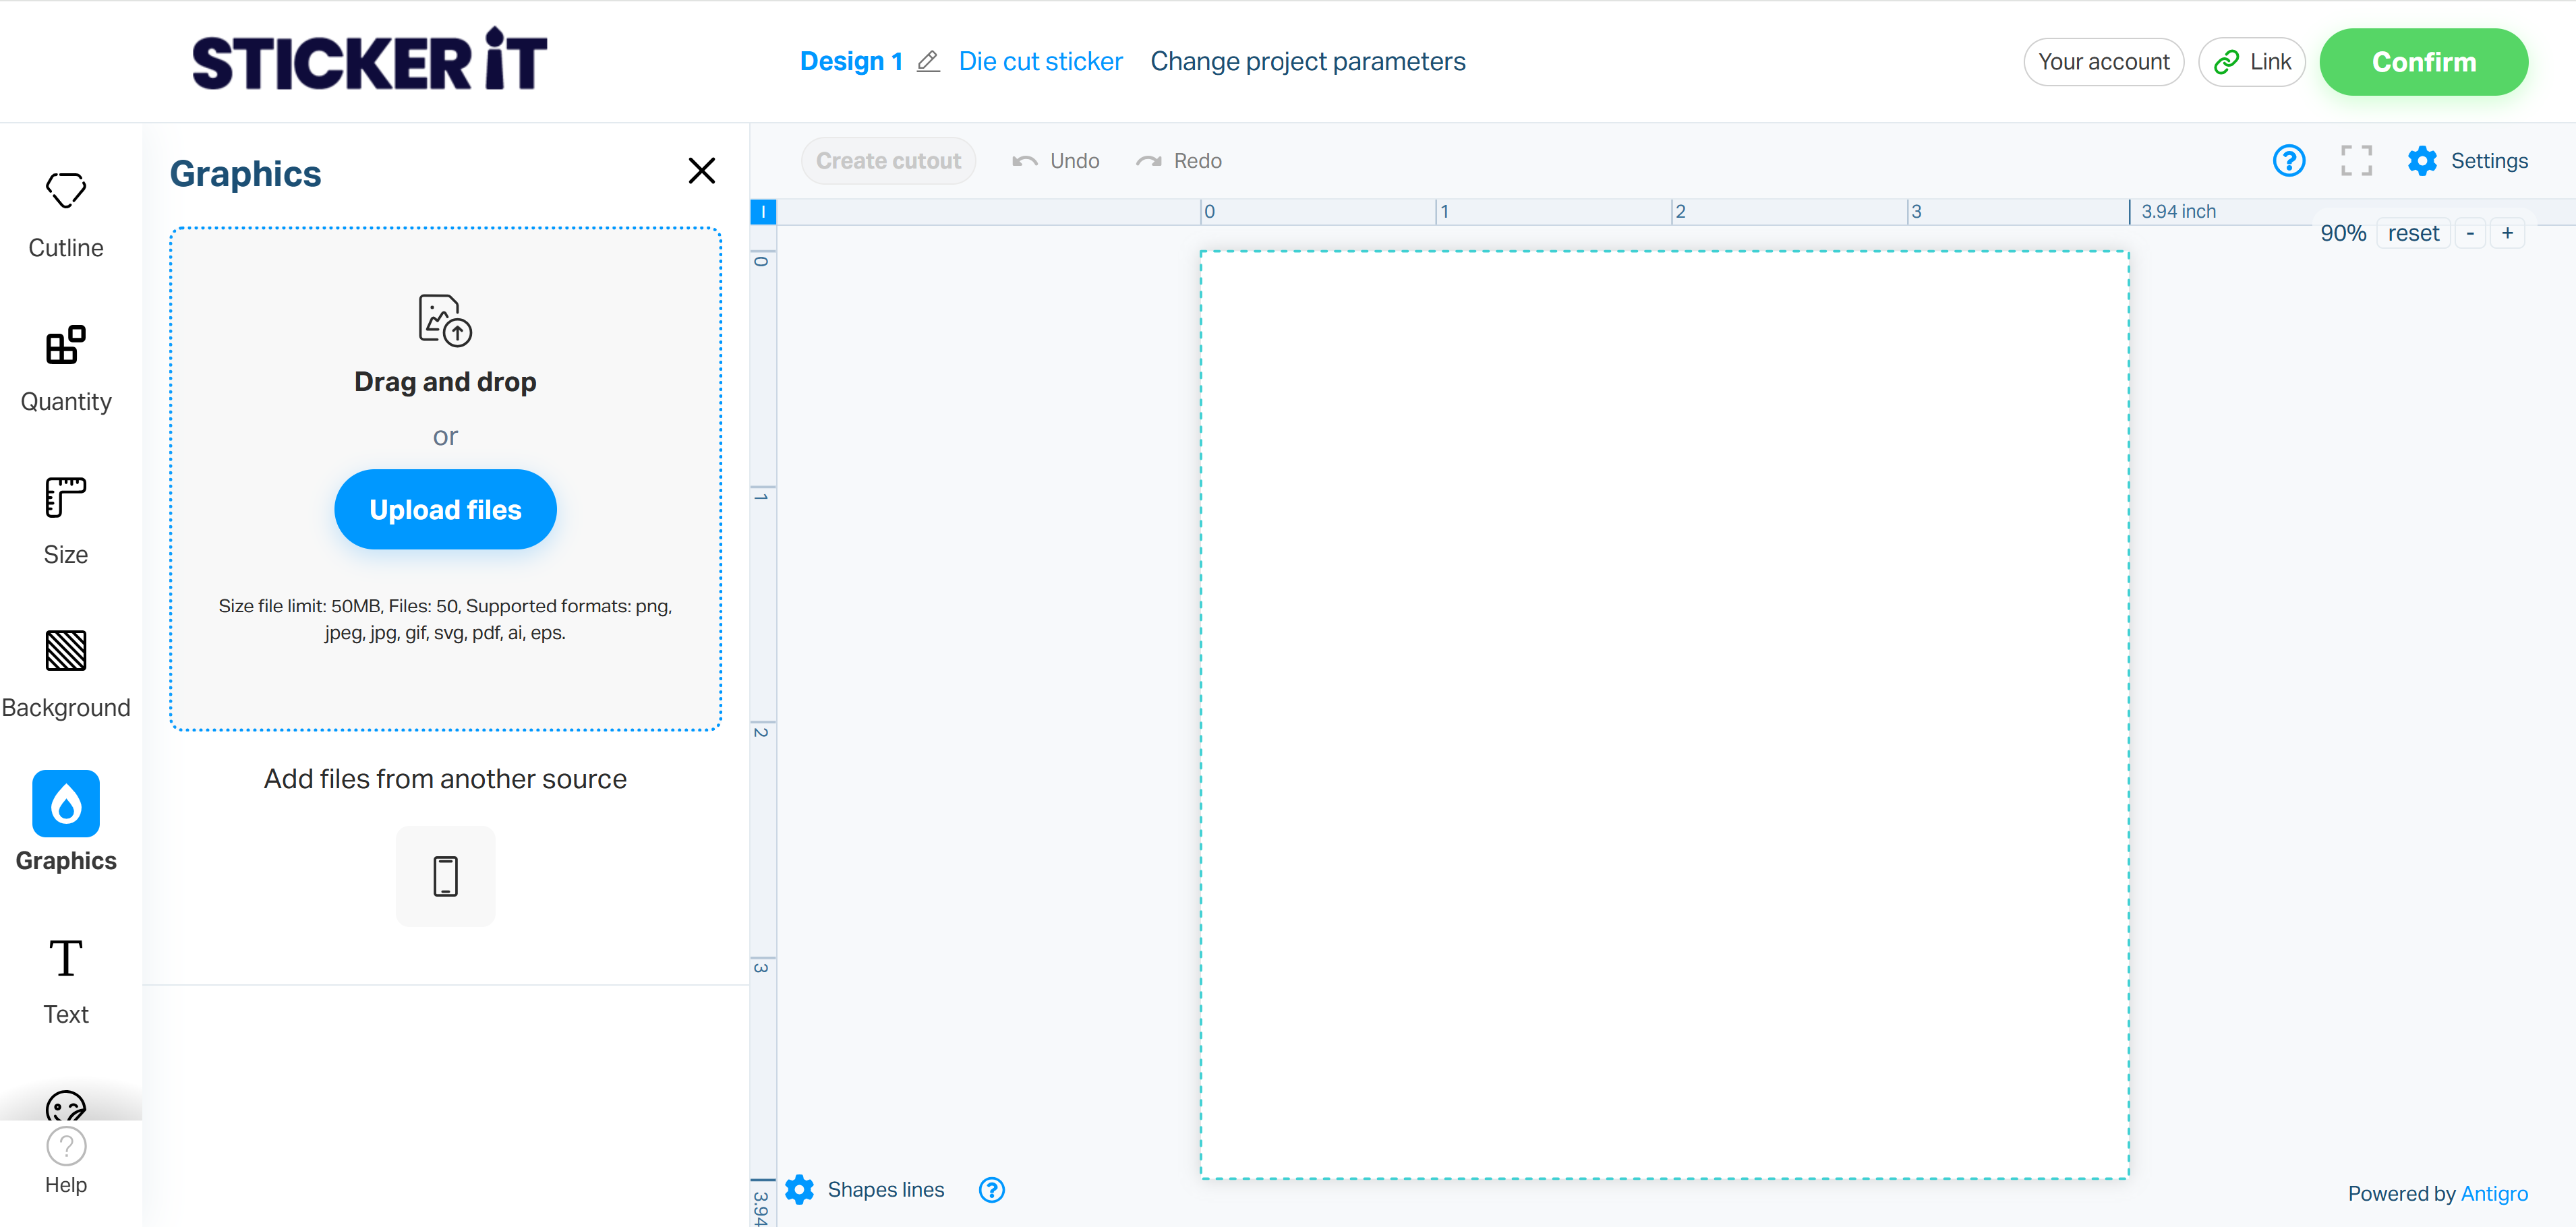Click the green Confirm button
This screenshot has height=1227, width=2576.
[2423, 62]
